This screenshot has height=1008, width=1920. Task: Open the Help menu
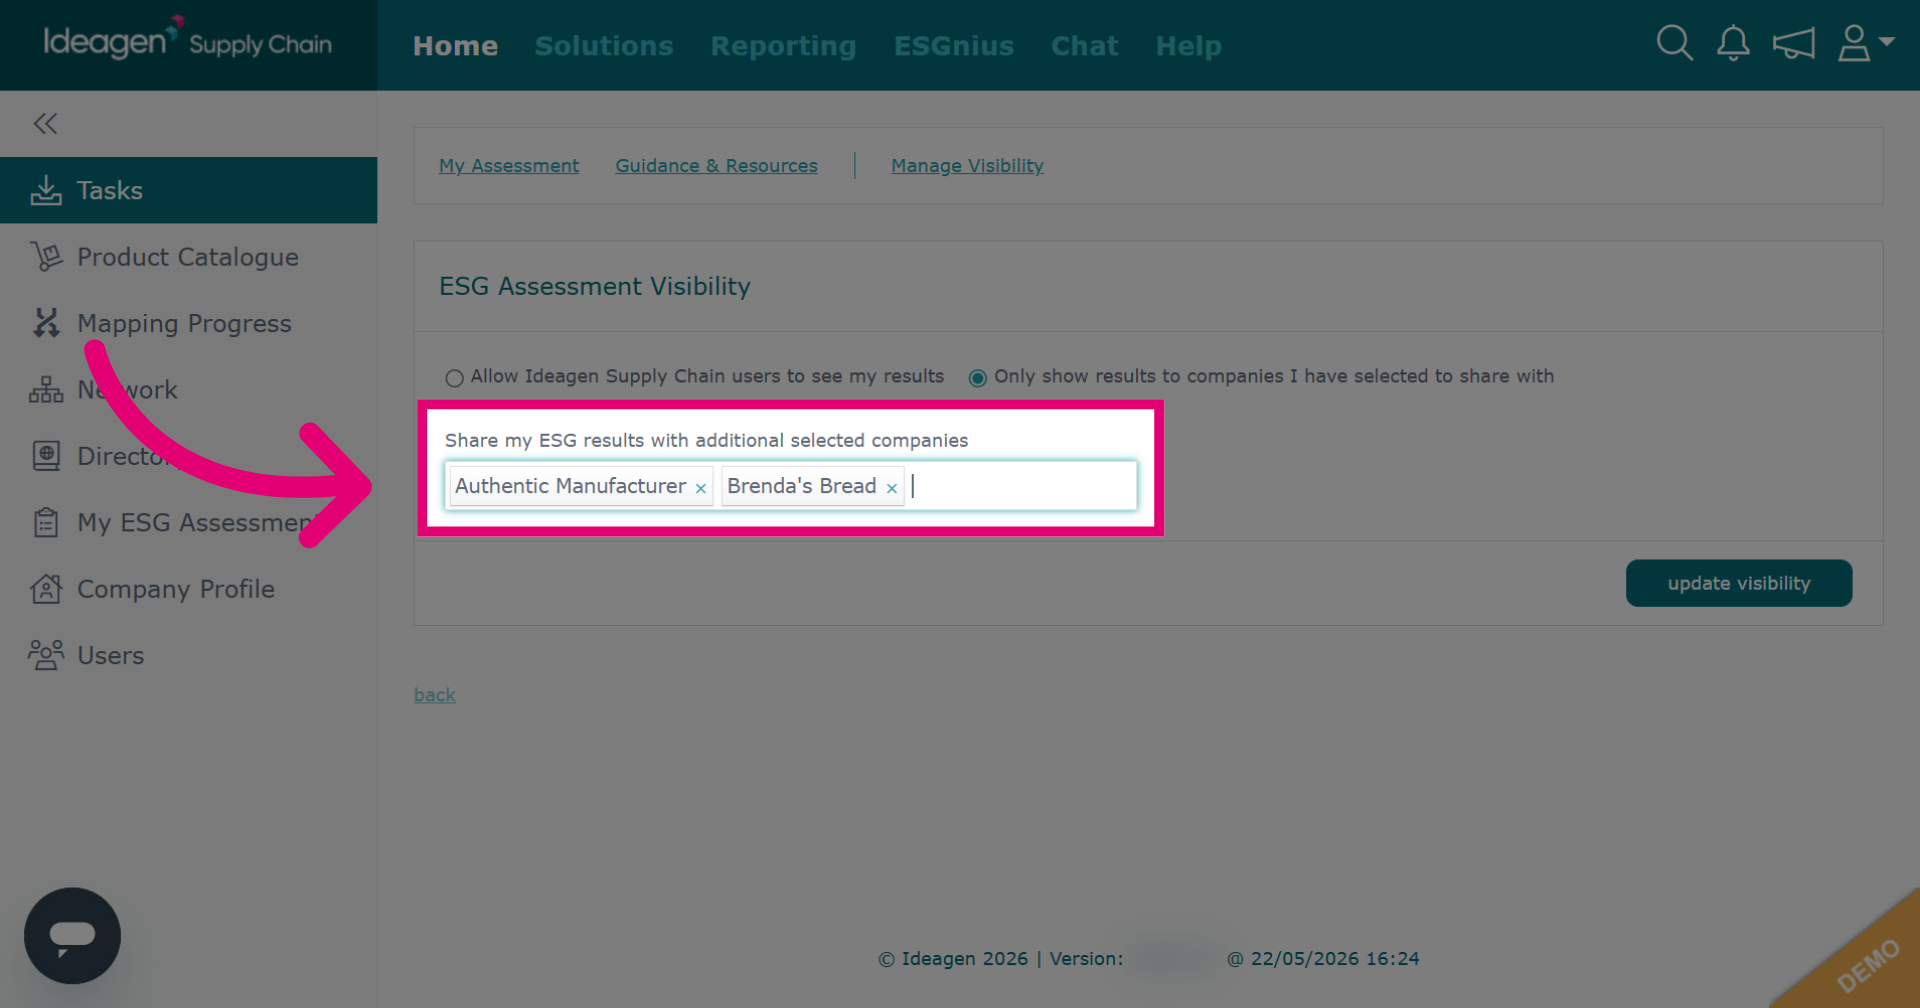1189,46
